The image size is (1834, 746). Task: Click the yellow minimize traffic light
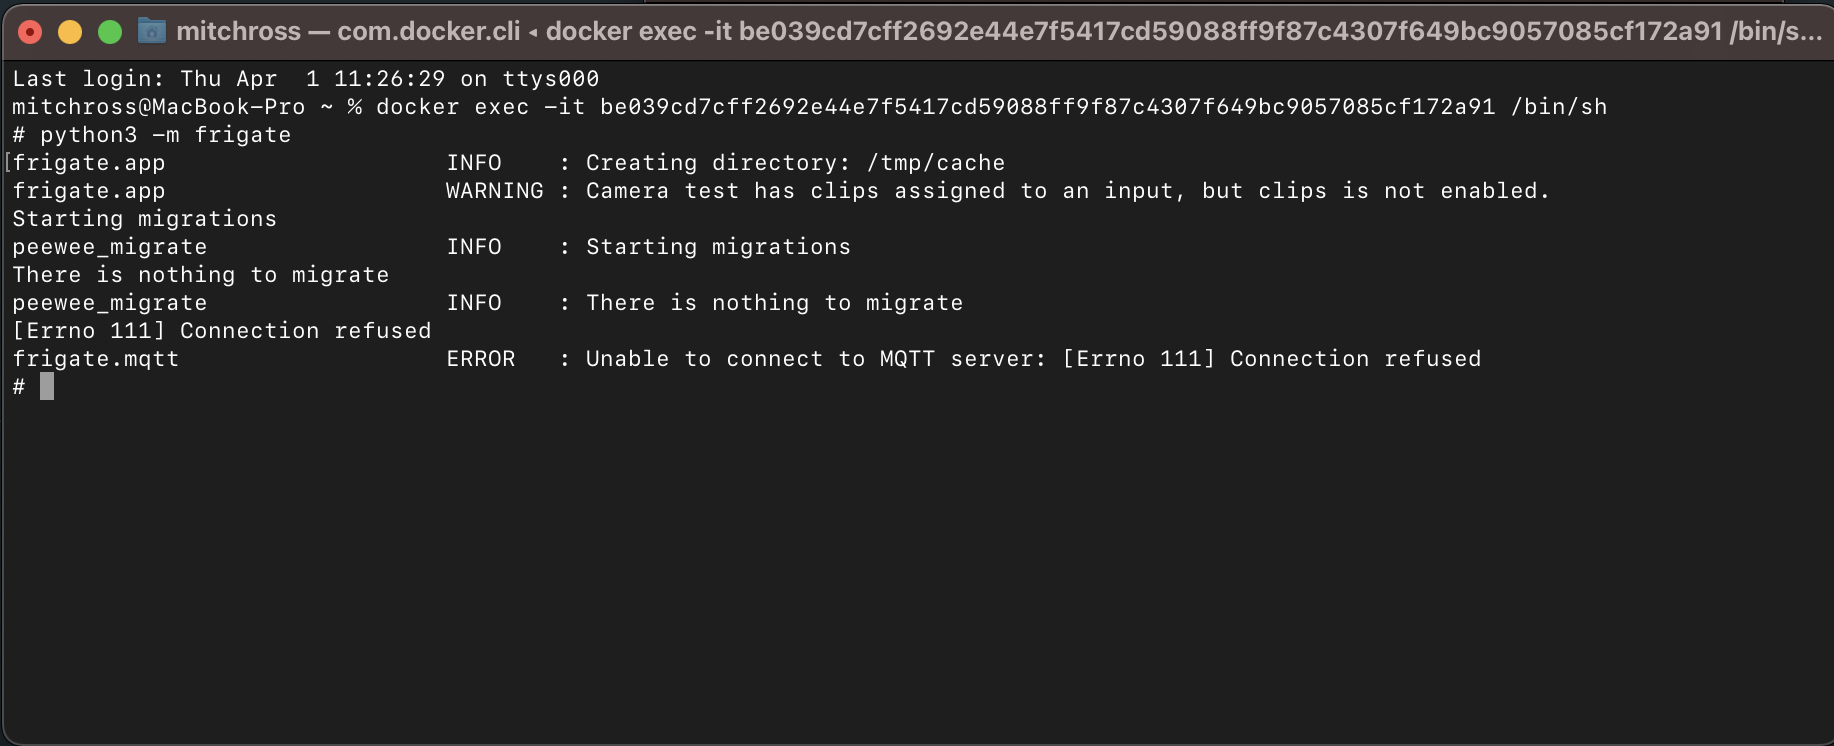click(69, 31)
